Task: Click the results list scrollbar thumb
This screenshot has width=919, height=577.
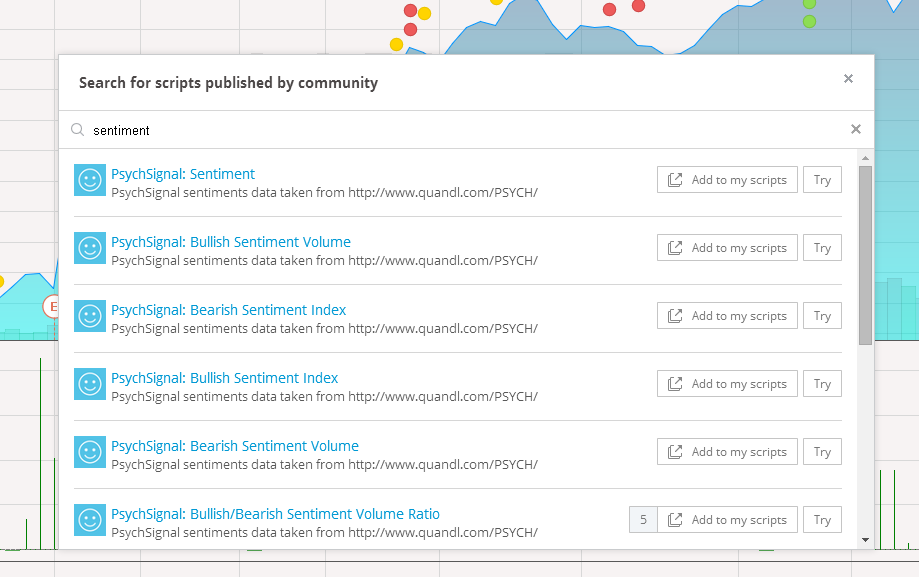Action: click(865, 255)
